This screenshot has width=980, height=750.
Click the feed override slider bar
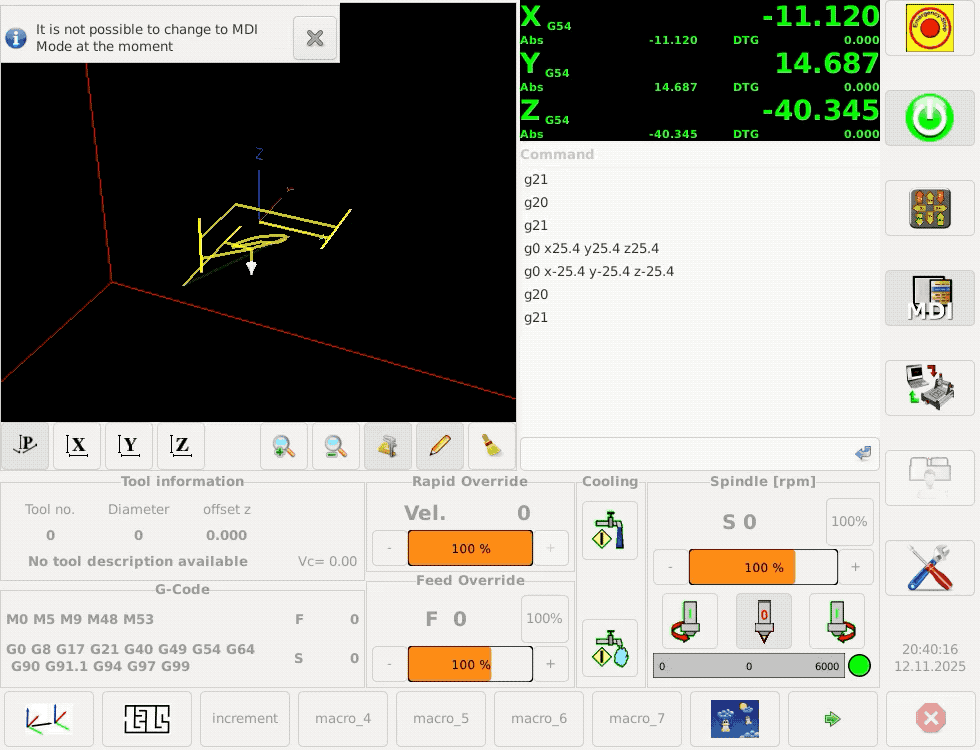pyautogui.click(x=470, y=664)
